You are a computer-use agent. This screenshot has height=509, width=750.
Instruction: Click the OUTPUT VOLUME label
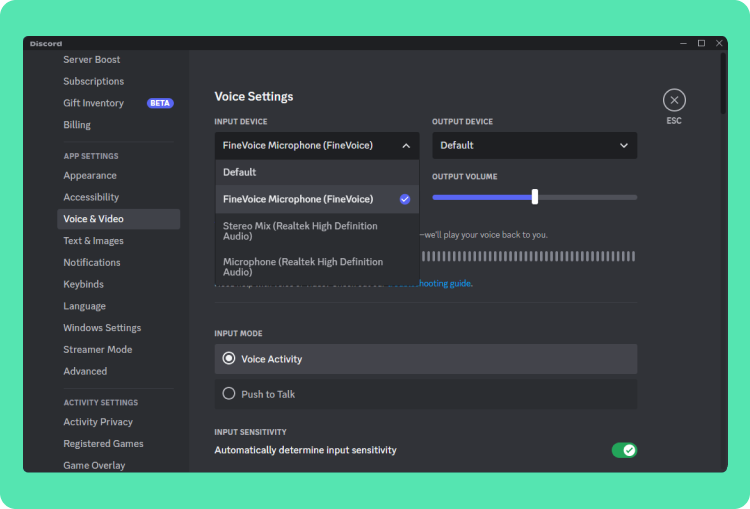(x=464, y=177)
